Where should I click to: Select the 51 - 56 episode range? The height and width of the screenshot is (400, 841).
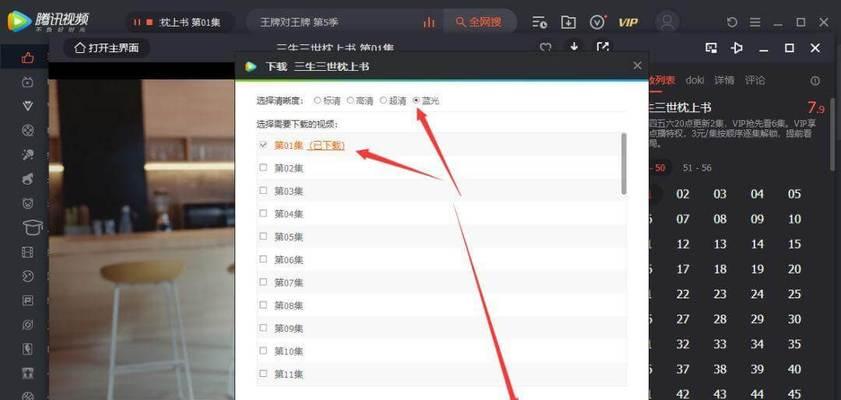point(697,168)
